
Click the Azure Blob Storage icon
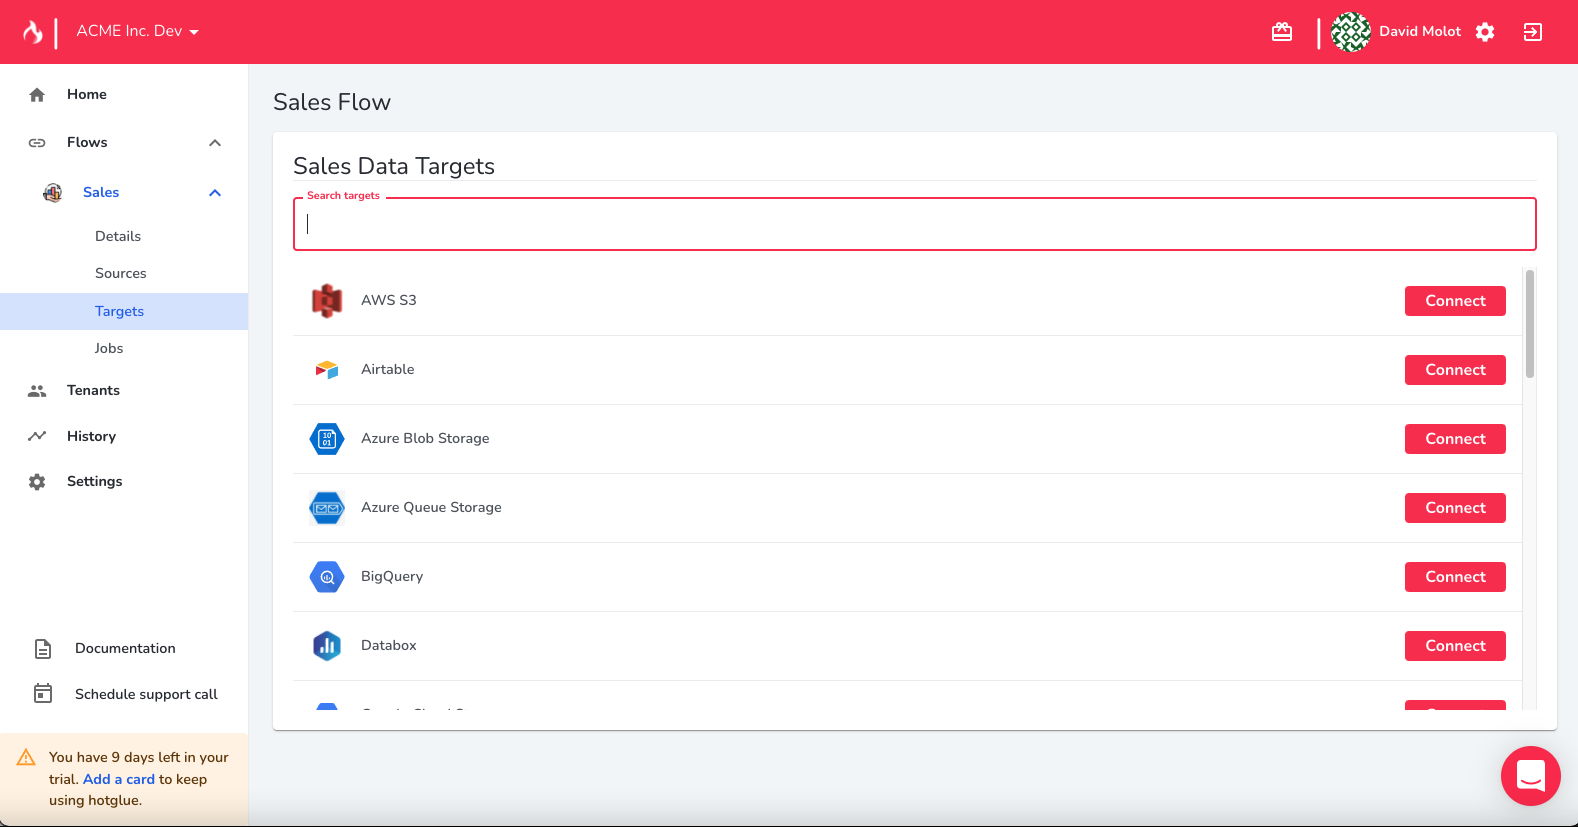point(327,439)
